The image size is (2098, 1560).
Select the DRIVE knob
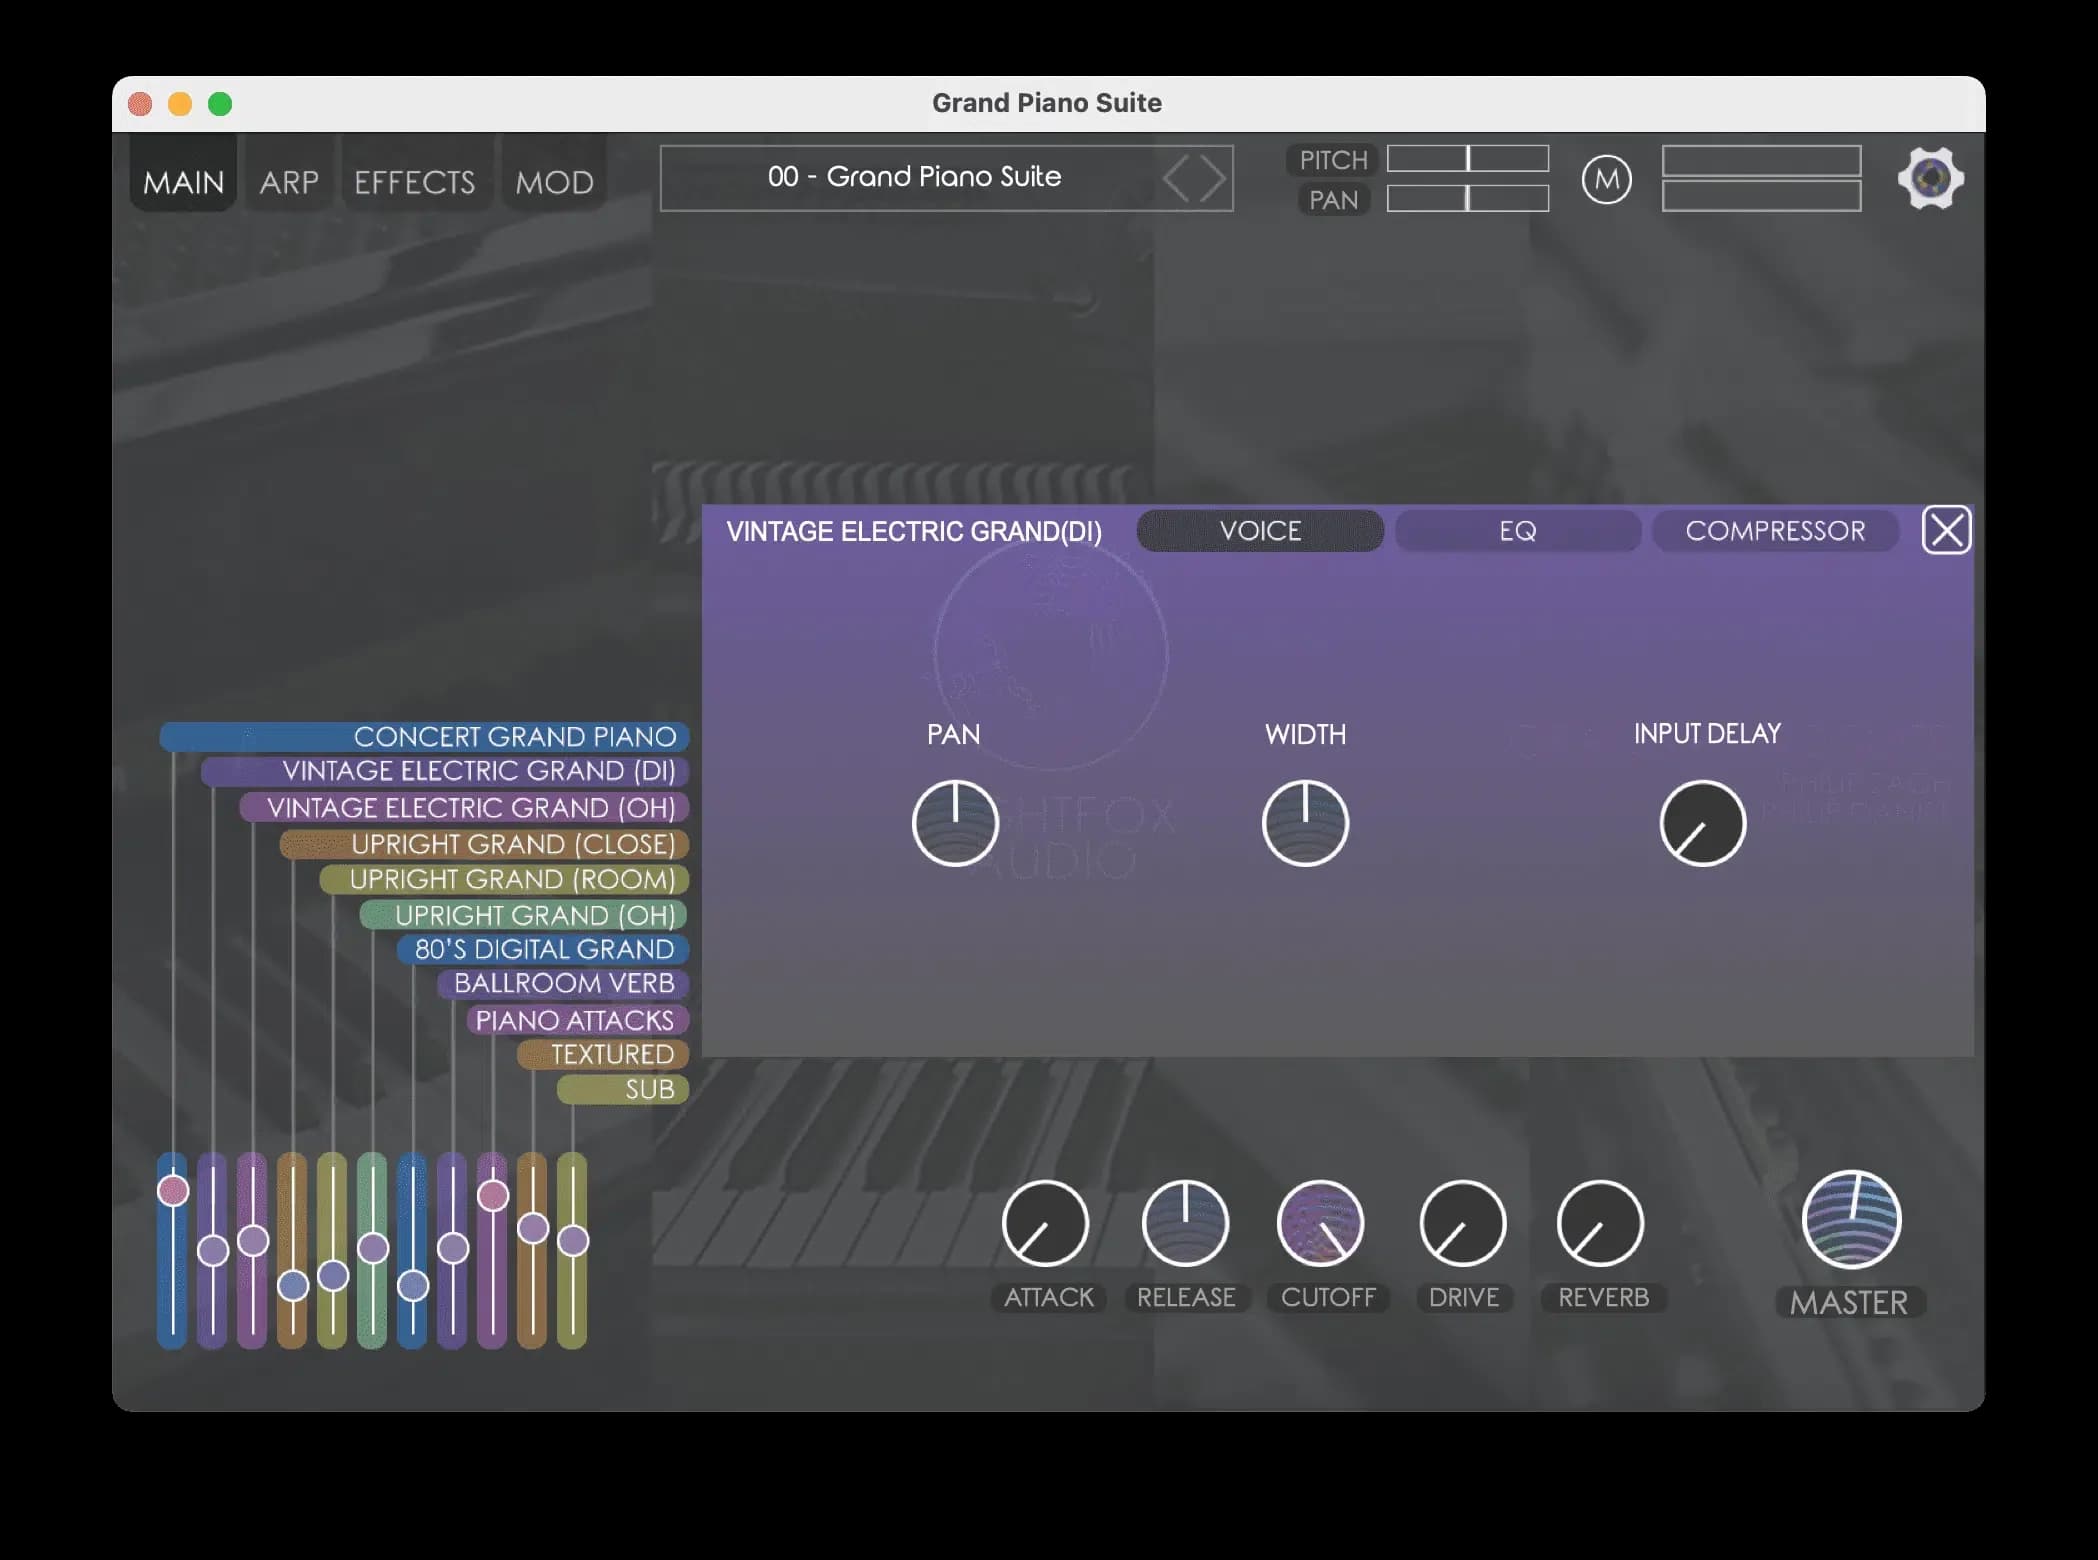[1462, 1222]
